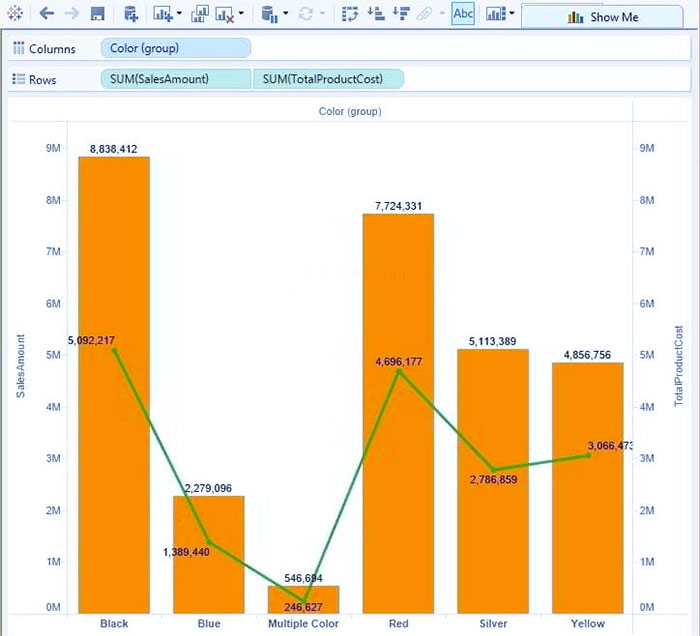The height and width of the screenshot is (636, 700).
Task: Open the chart view dropdown arrow
Action: point(512,13)
